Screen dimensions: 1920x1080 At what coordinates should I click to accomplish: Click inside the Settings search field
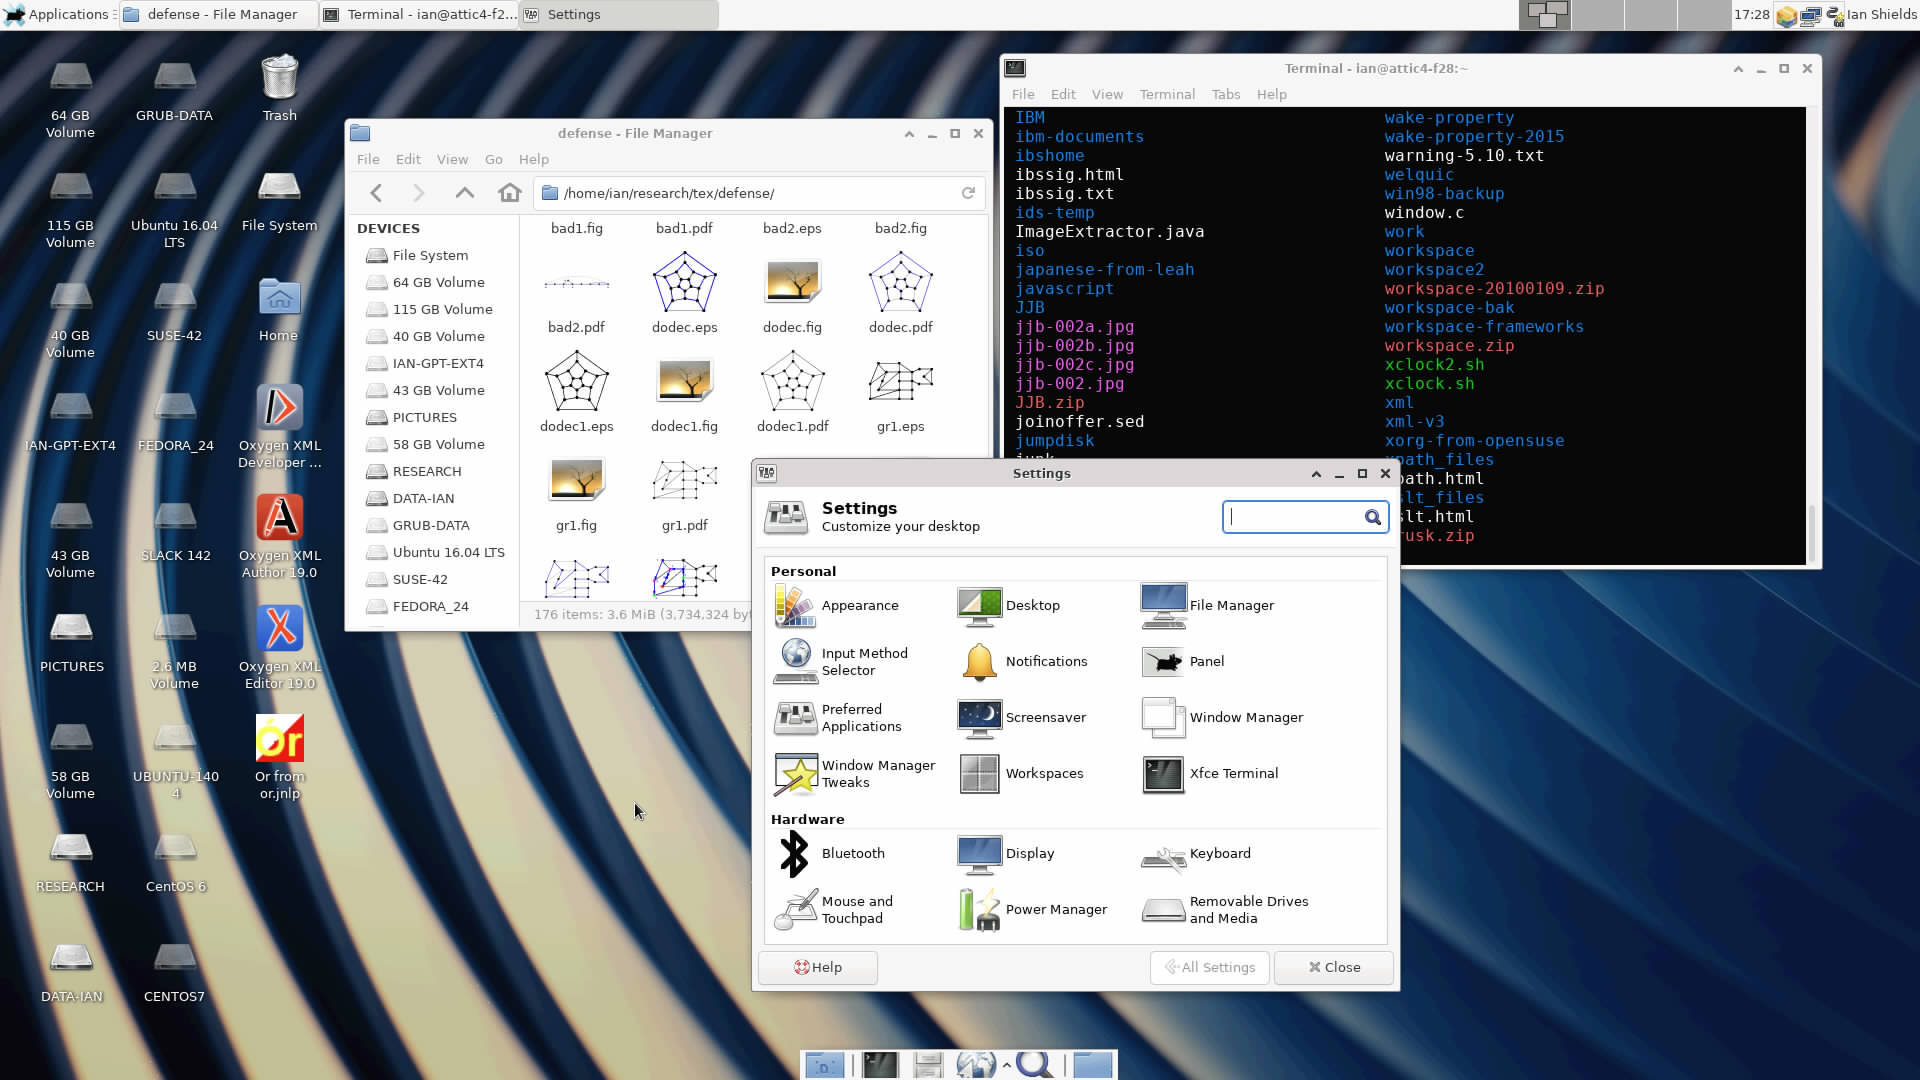[x=1295, y=517]
